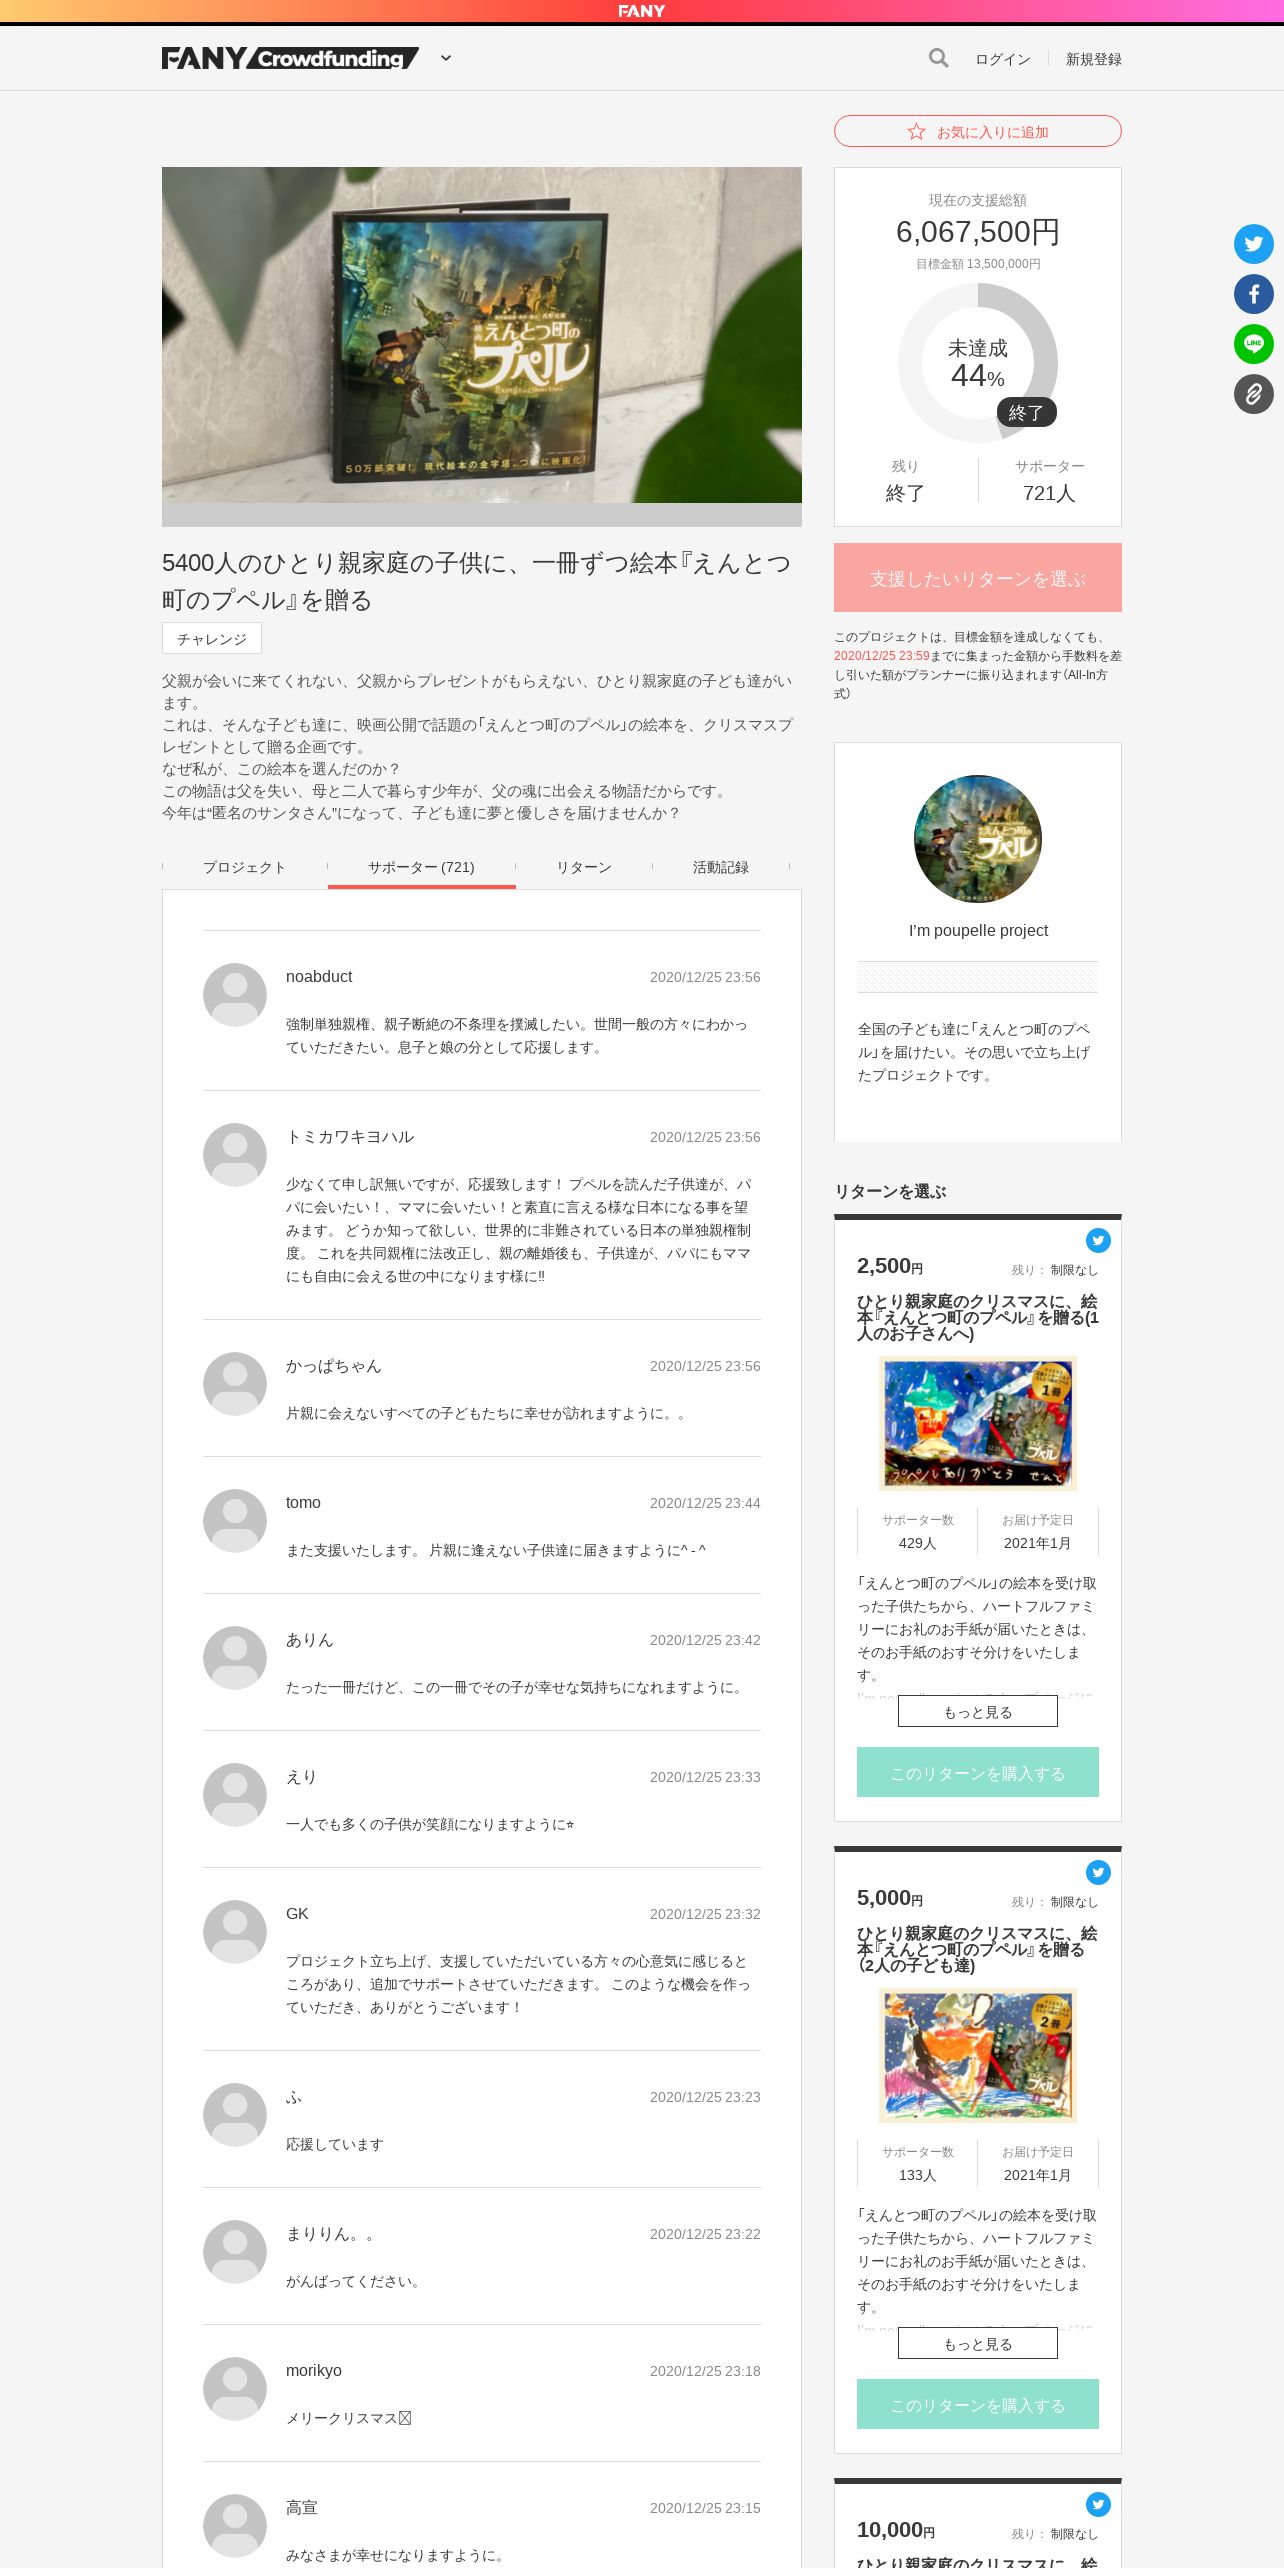
Task: Add project to favorites with お気に入りに追加
Action: point(978,131)
